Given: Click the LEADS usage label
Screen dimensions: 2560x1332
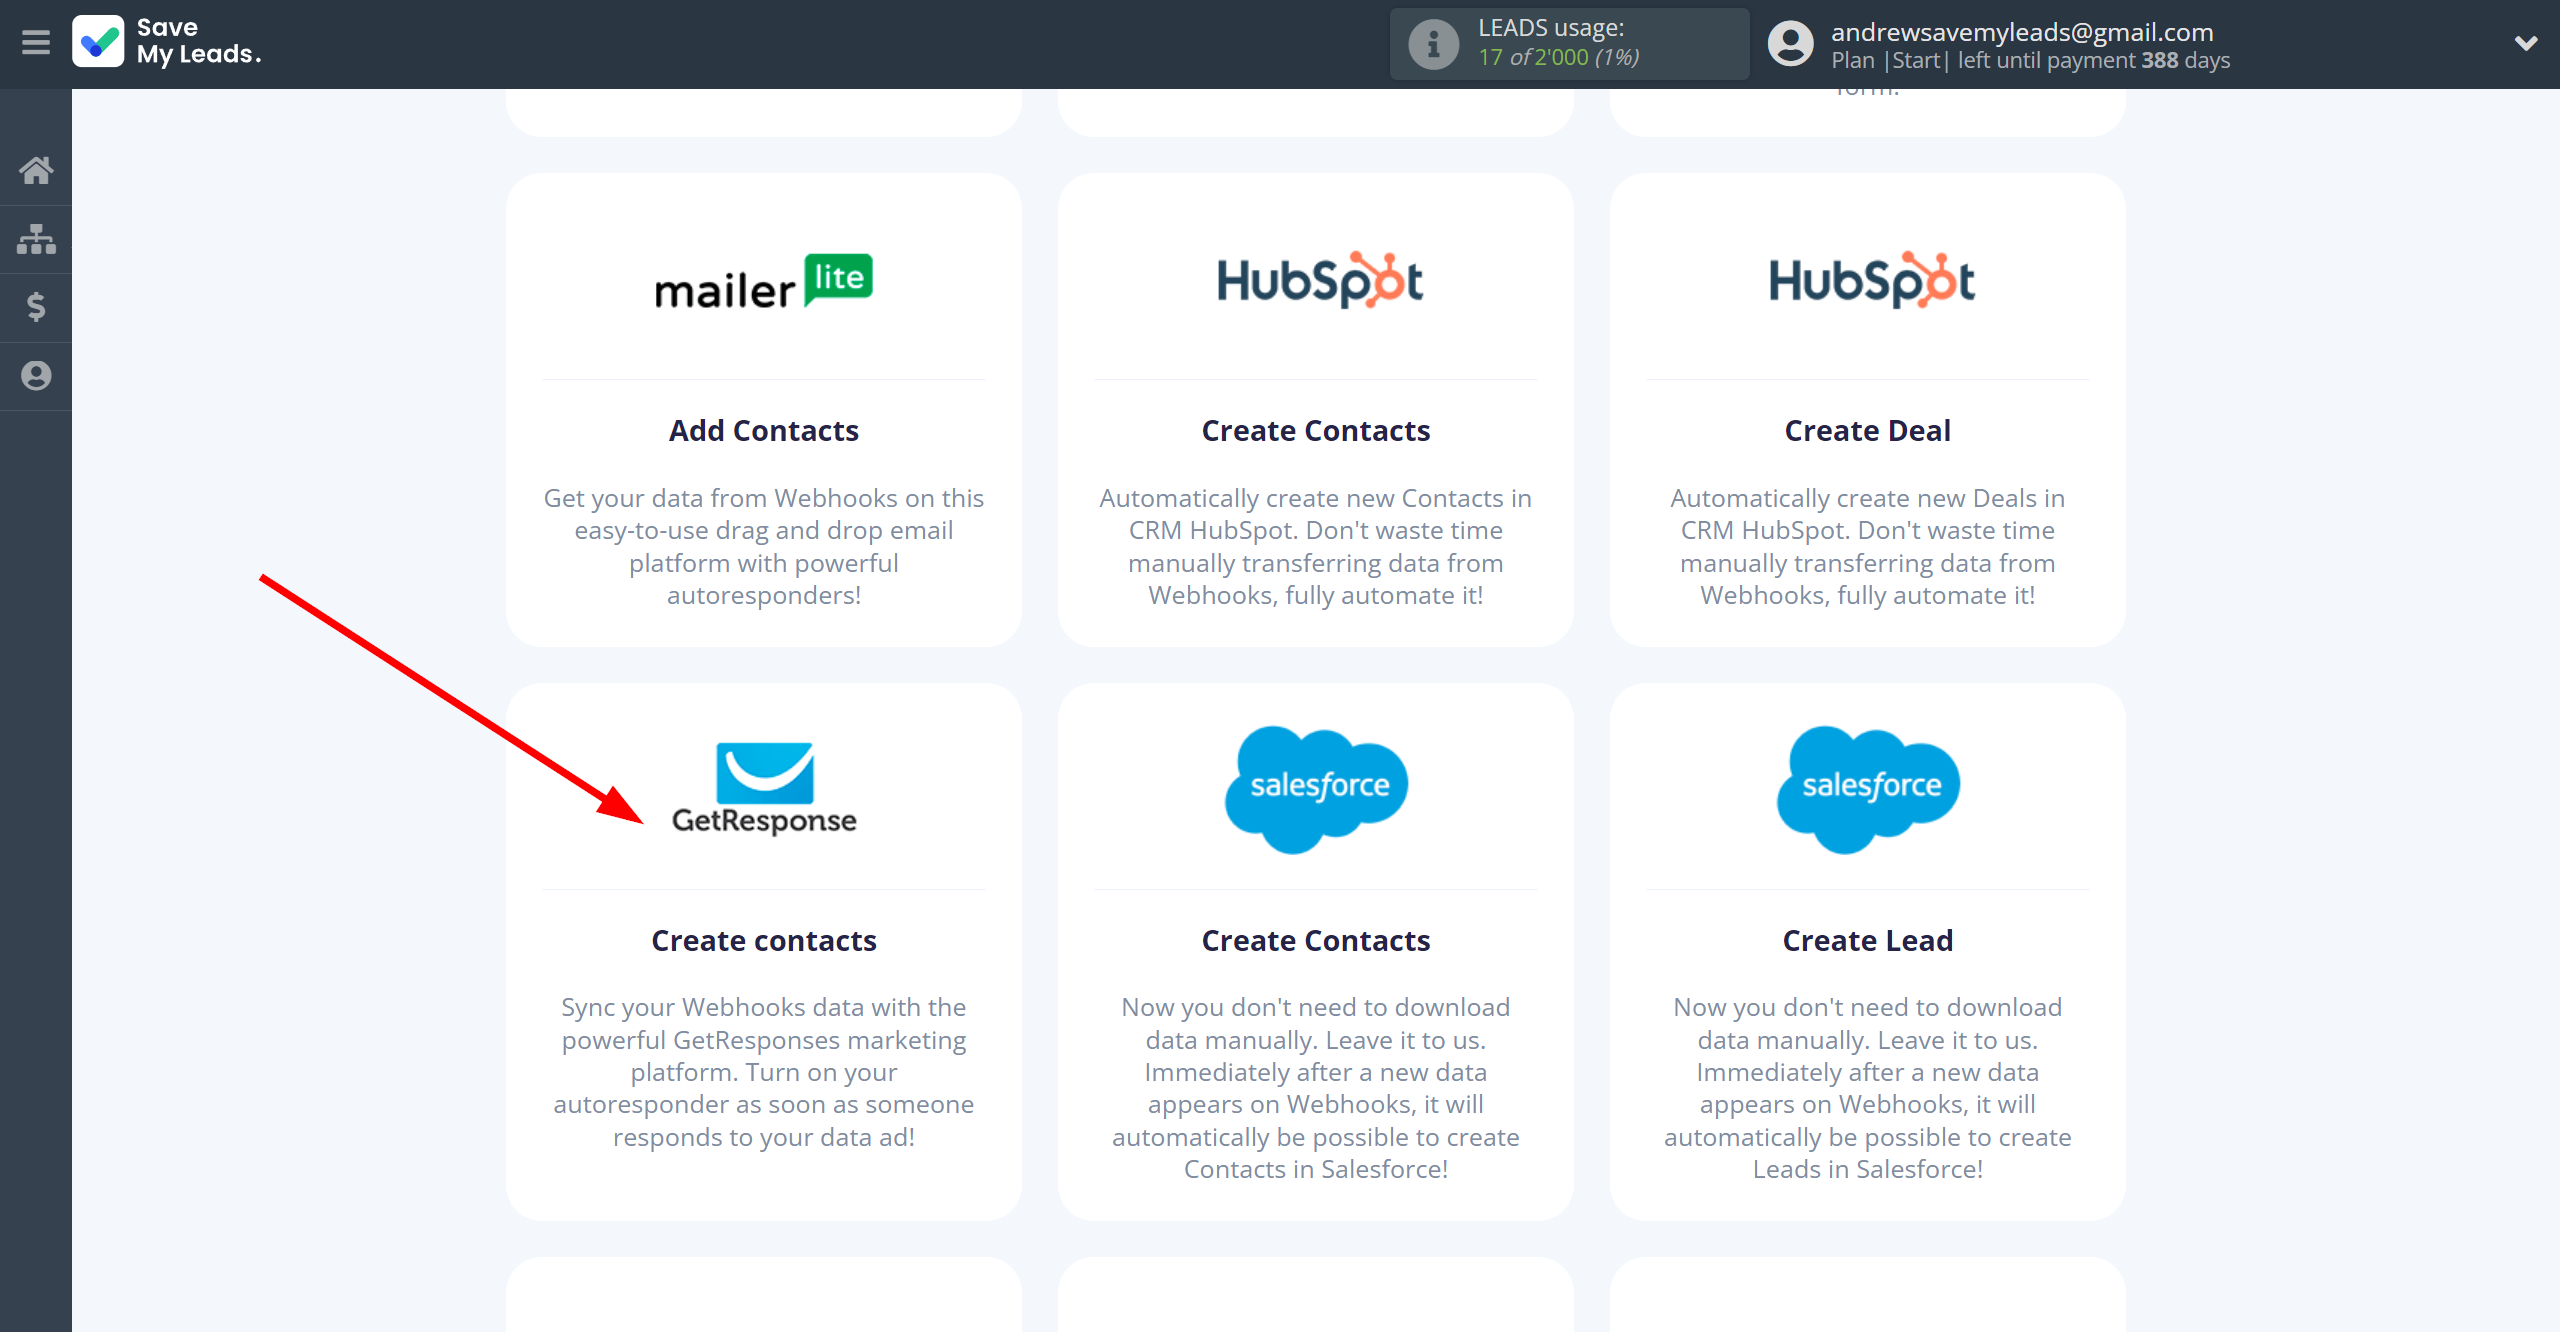Looking at the screenshot, I should pos(1551,28).
